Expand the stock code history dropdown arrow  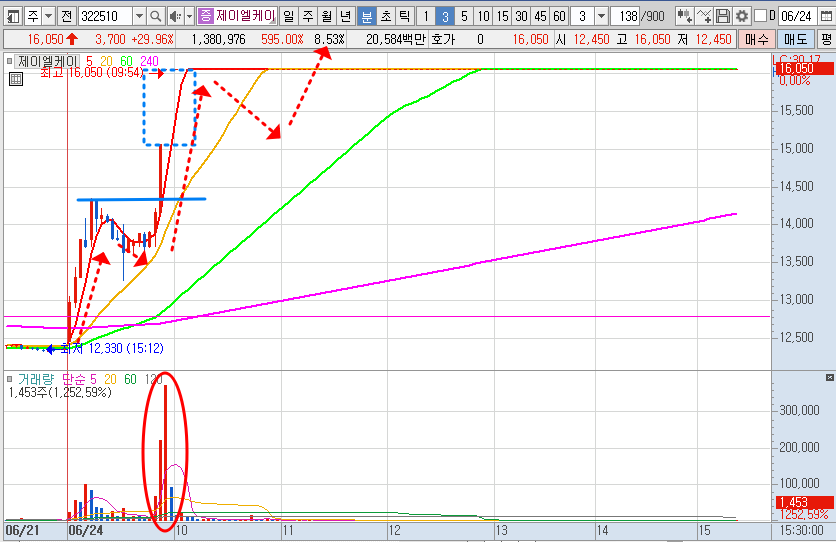[139, 16]
